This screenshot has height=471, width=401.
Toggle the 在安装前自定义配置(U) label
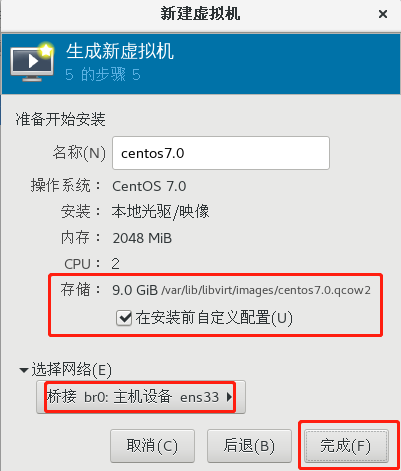click(214, 318)
